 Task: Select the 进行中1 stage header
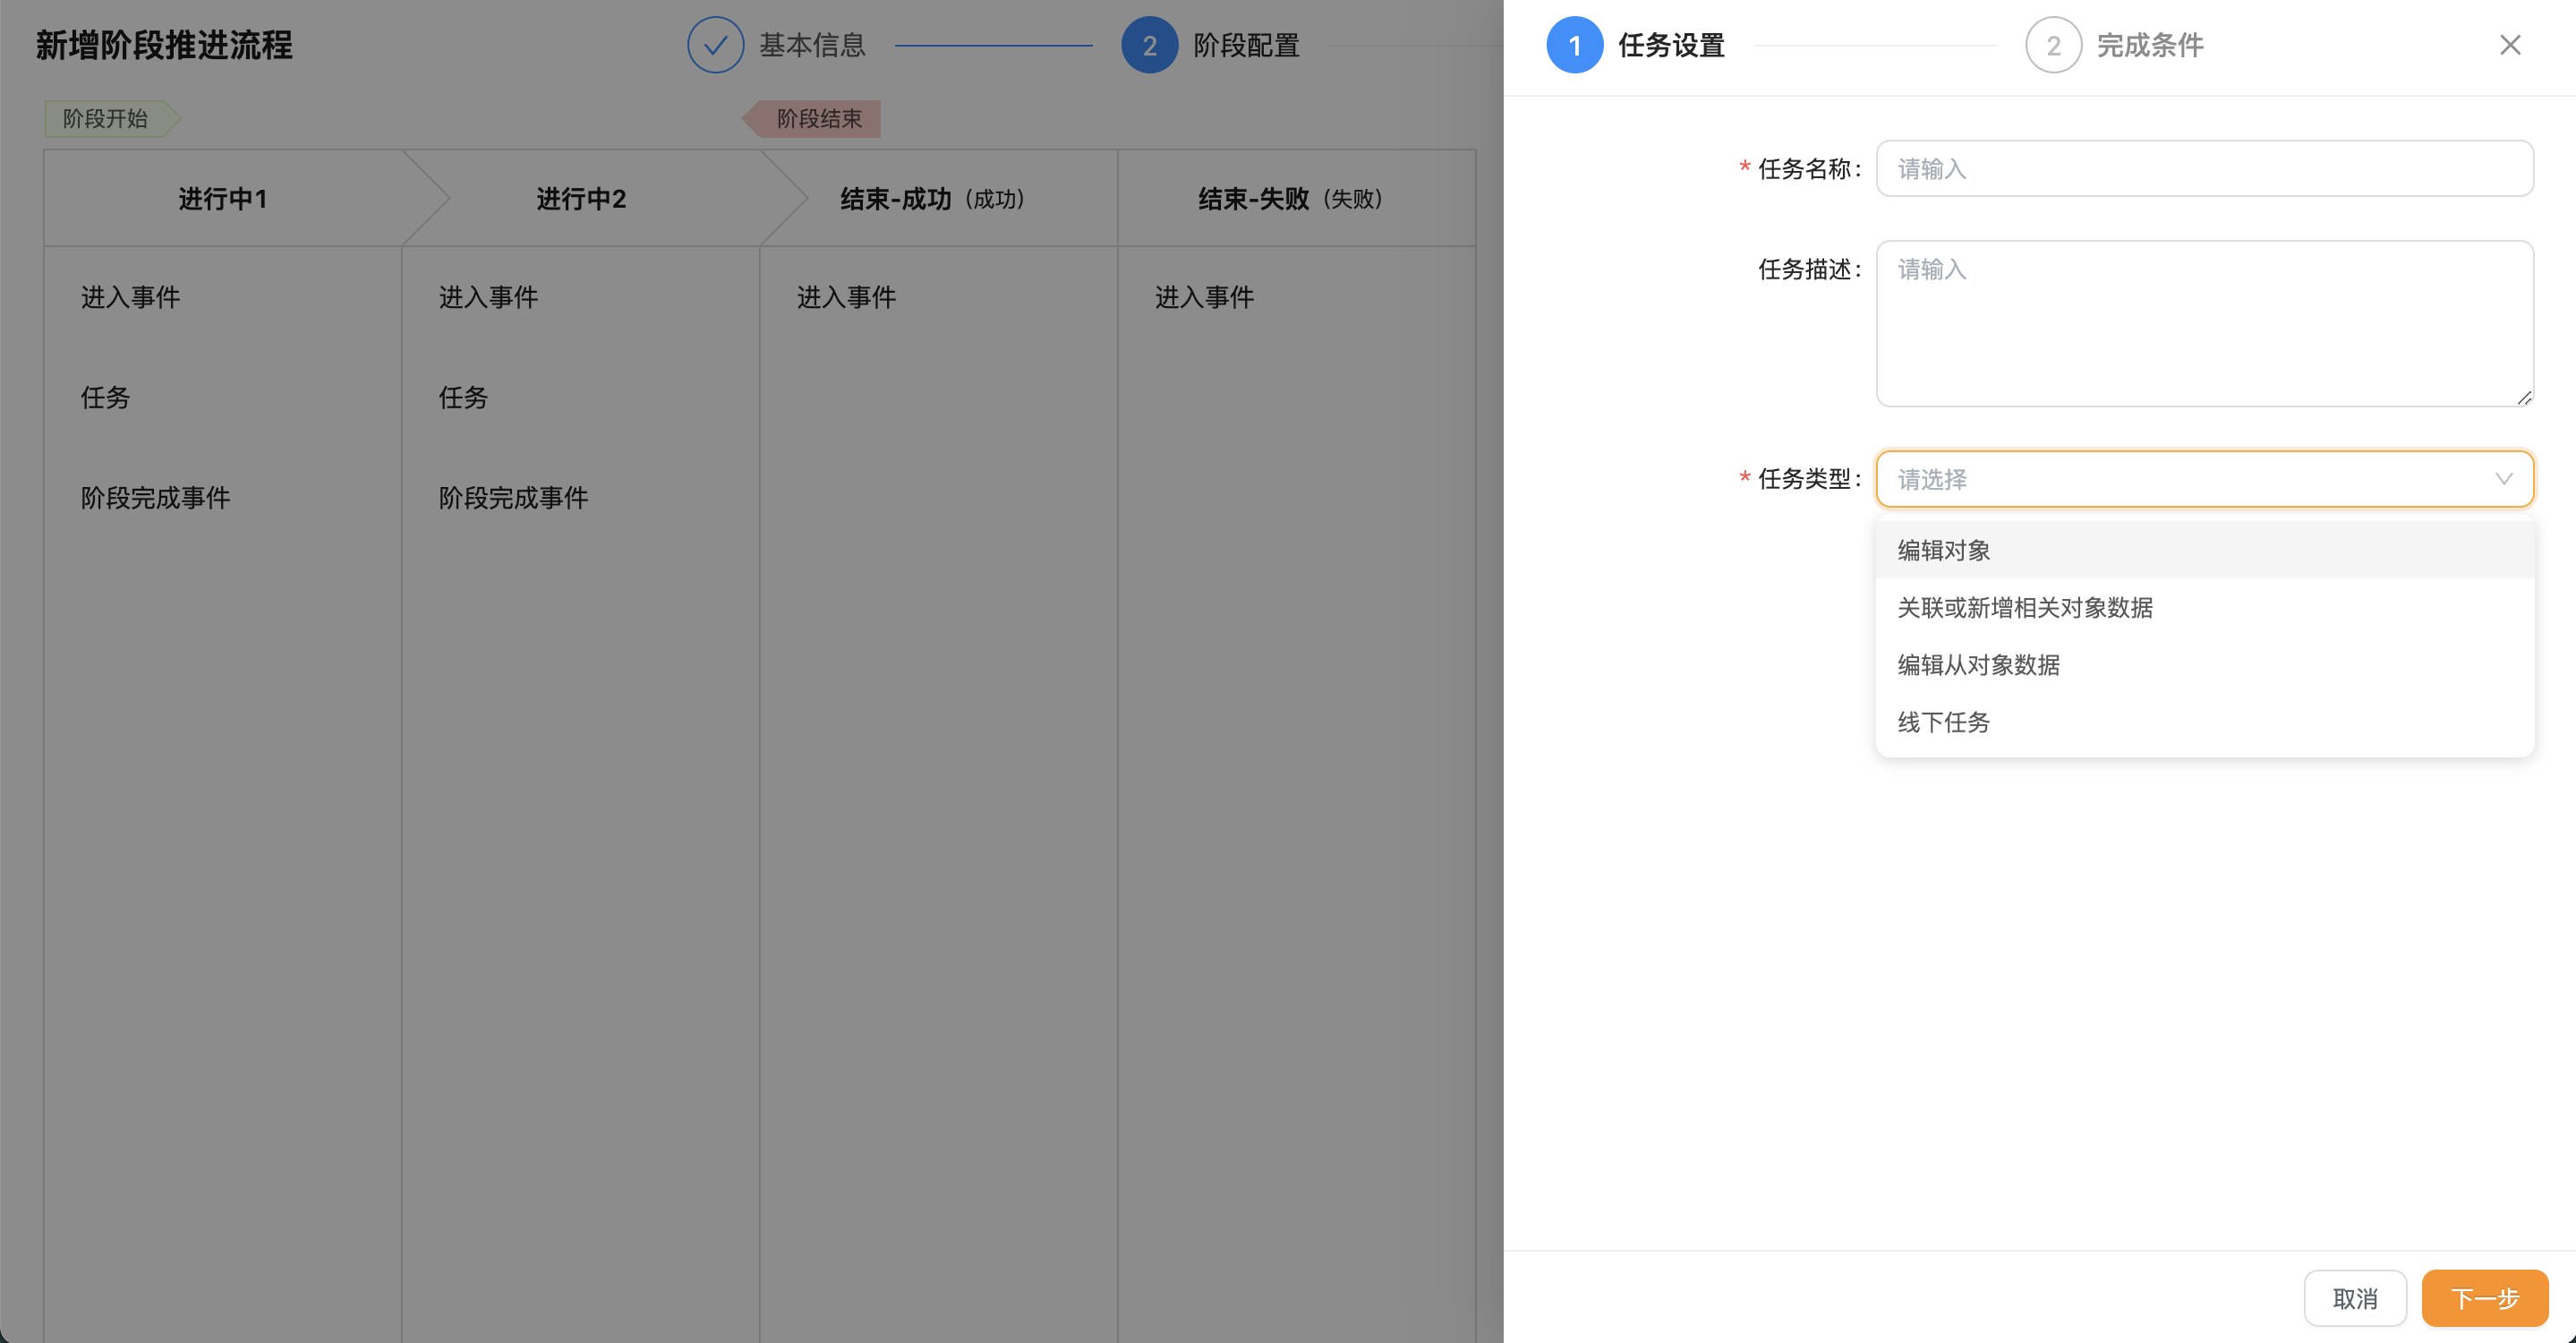tap(222, 199)
